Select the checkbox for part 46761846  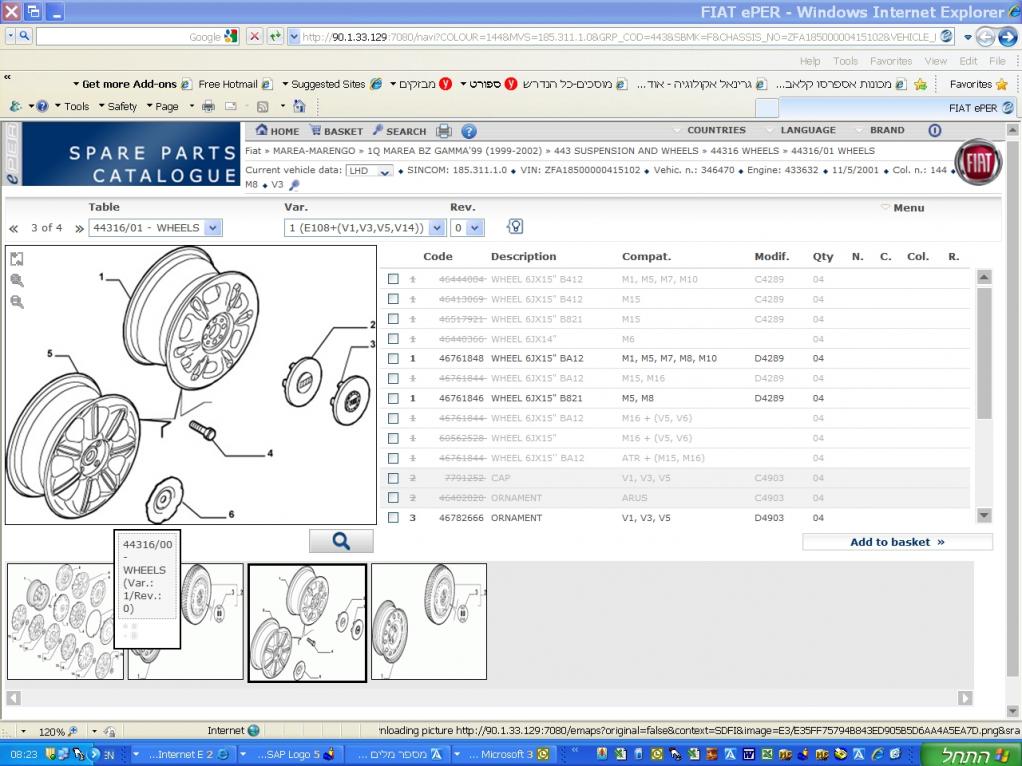(x=393, y=398)
